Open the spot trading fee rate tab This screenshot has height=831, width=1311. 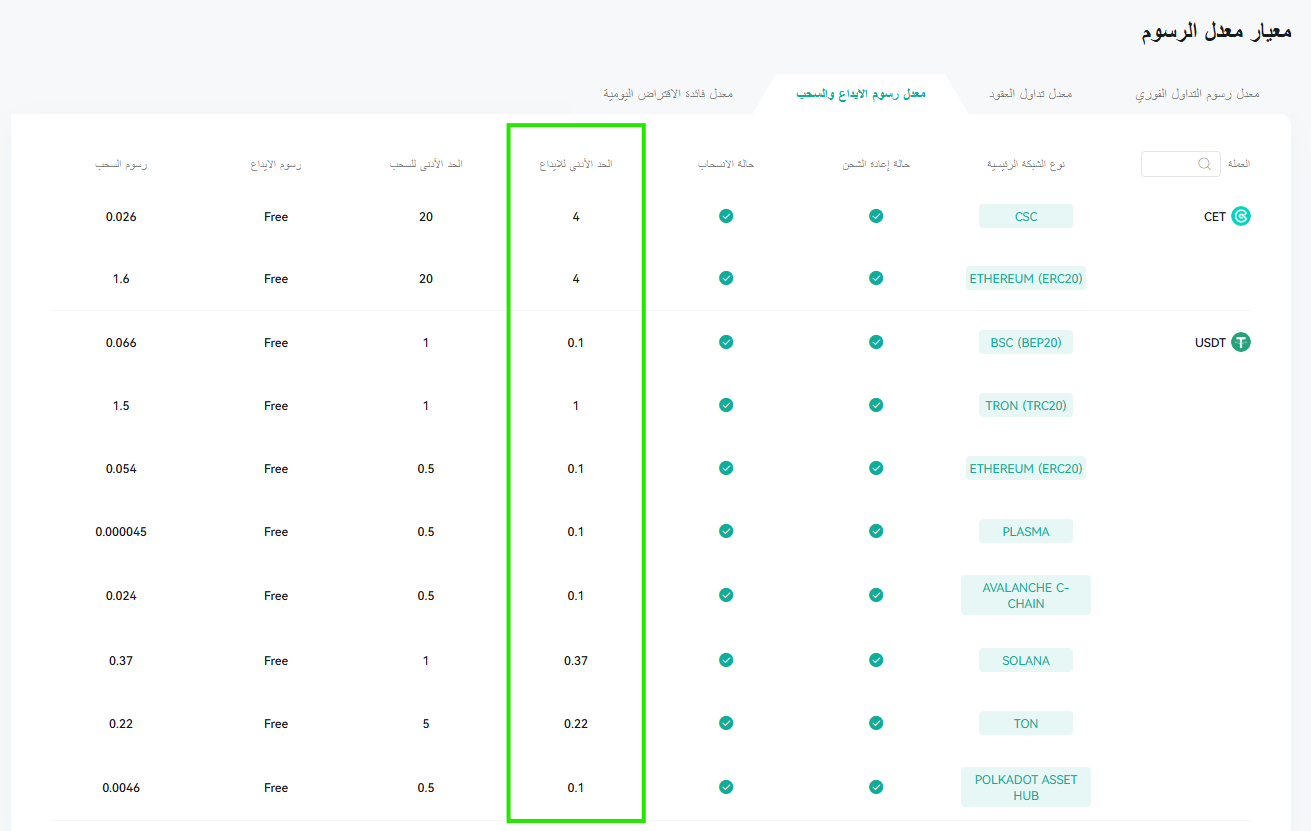coord(1197,94)
